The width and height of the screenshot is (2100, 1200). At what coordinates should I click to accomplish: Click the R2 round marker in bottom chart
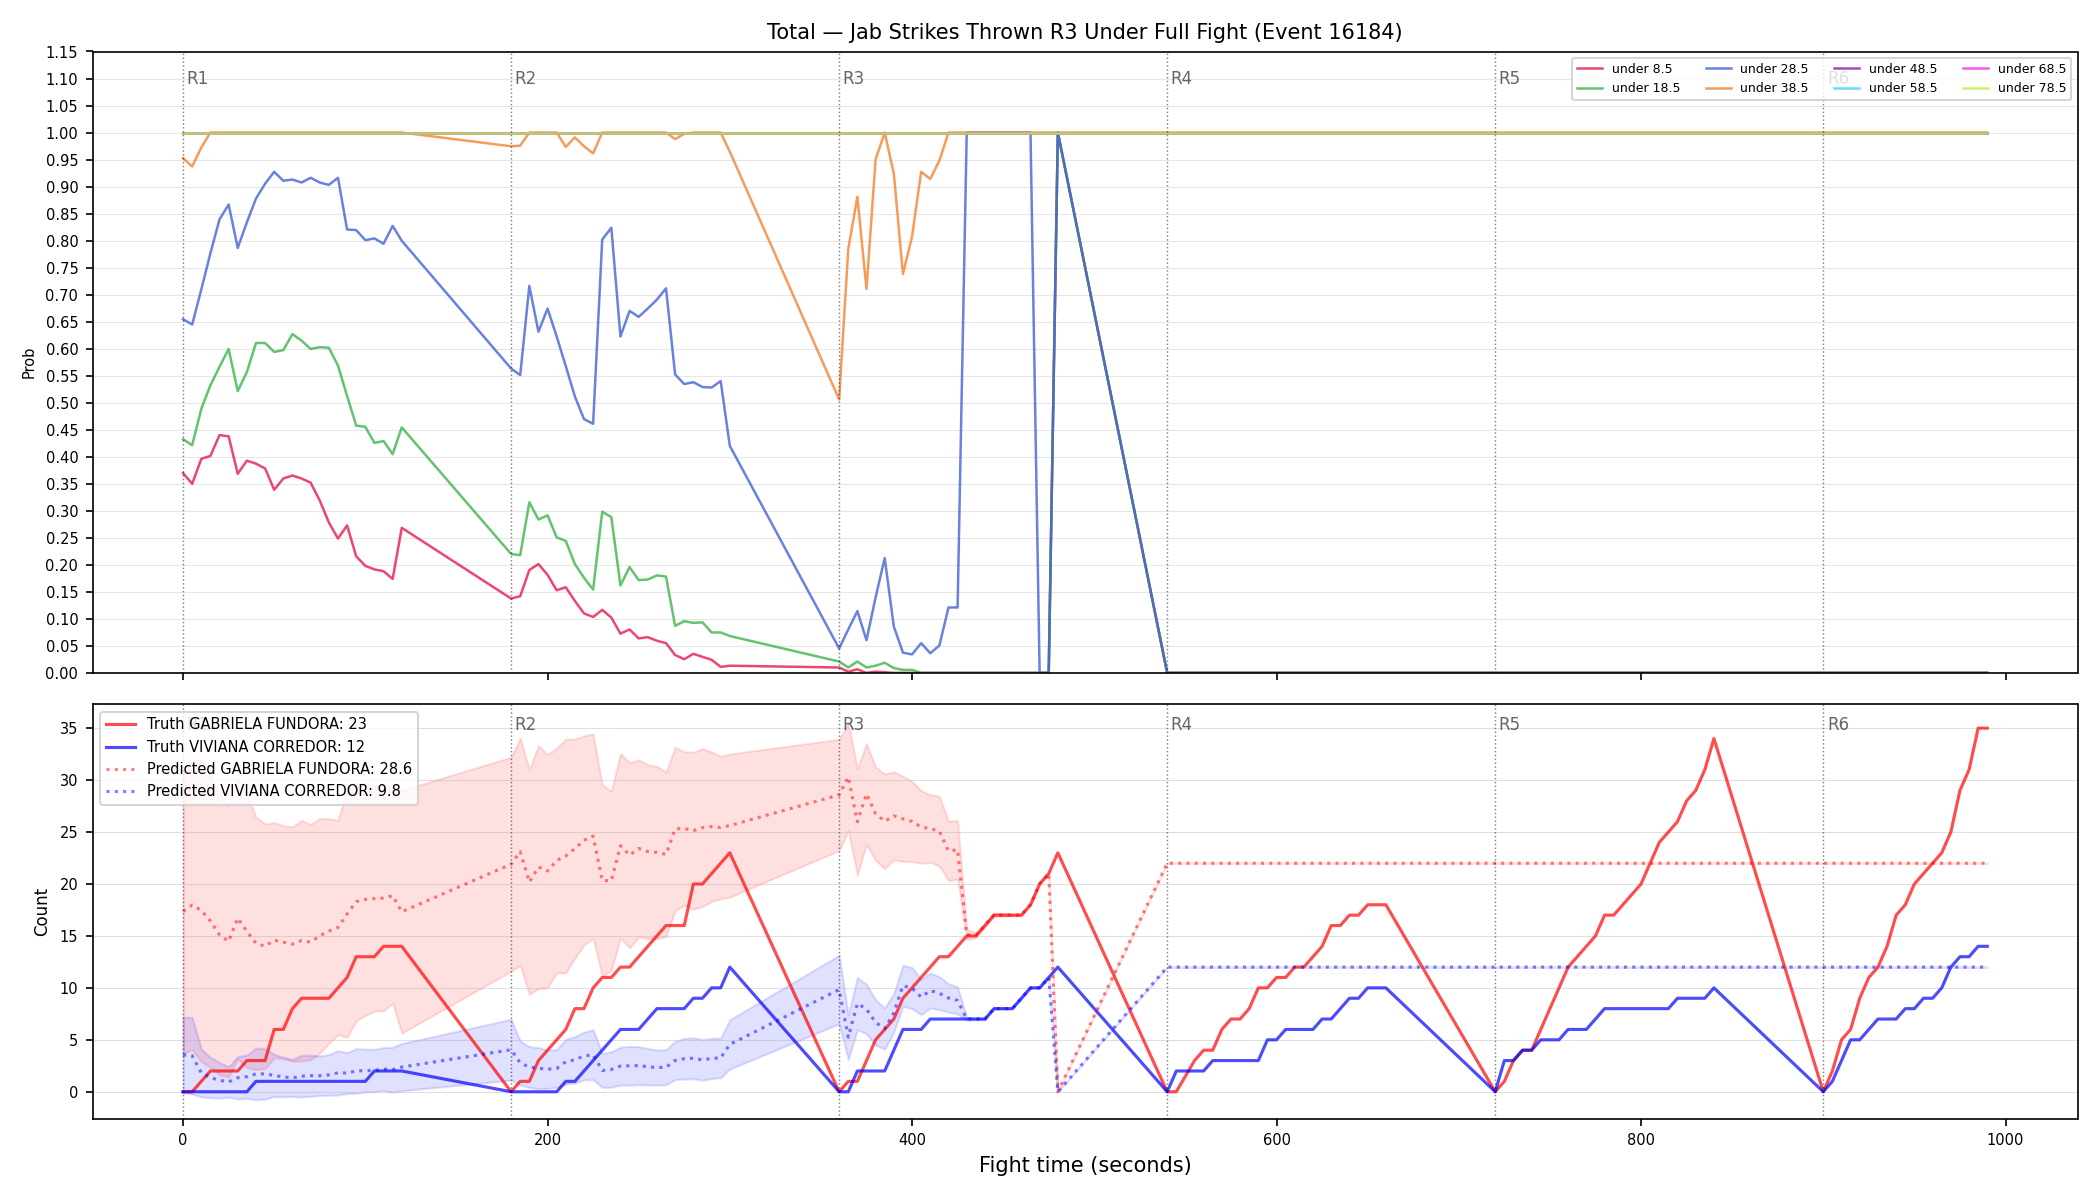[x=525, y=724]
